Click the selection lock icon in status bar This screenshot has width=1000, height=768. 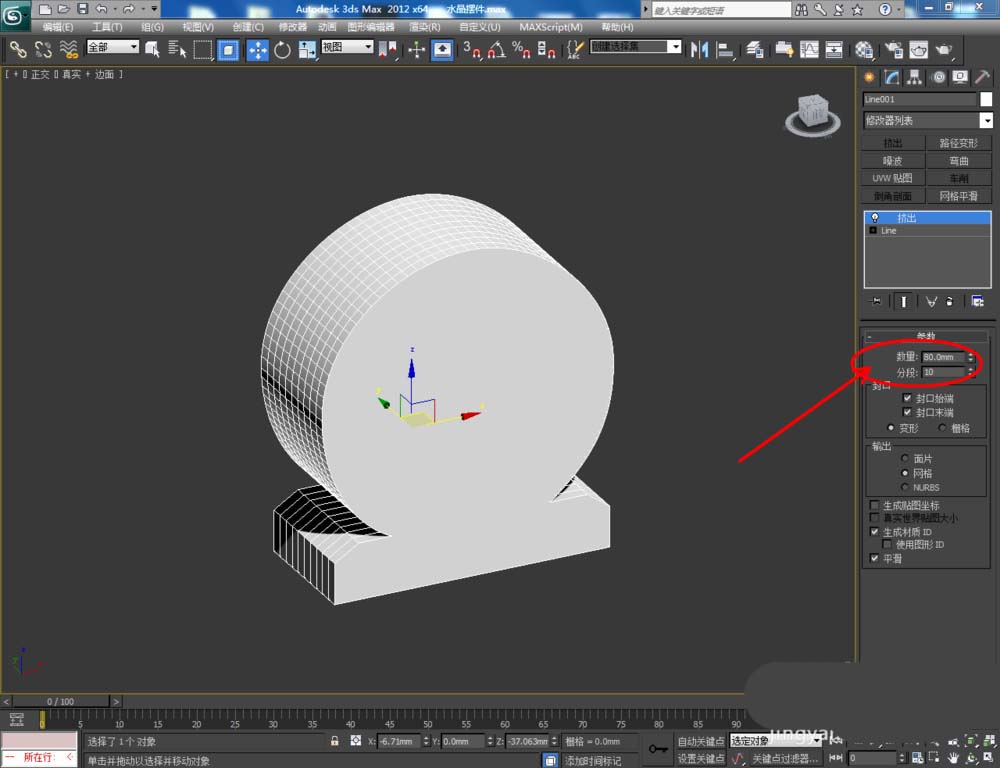(x=335, y=741)
